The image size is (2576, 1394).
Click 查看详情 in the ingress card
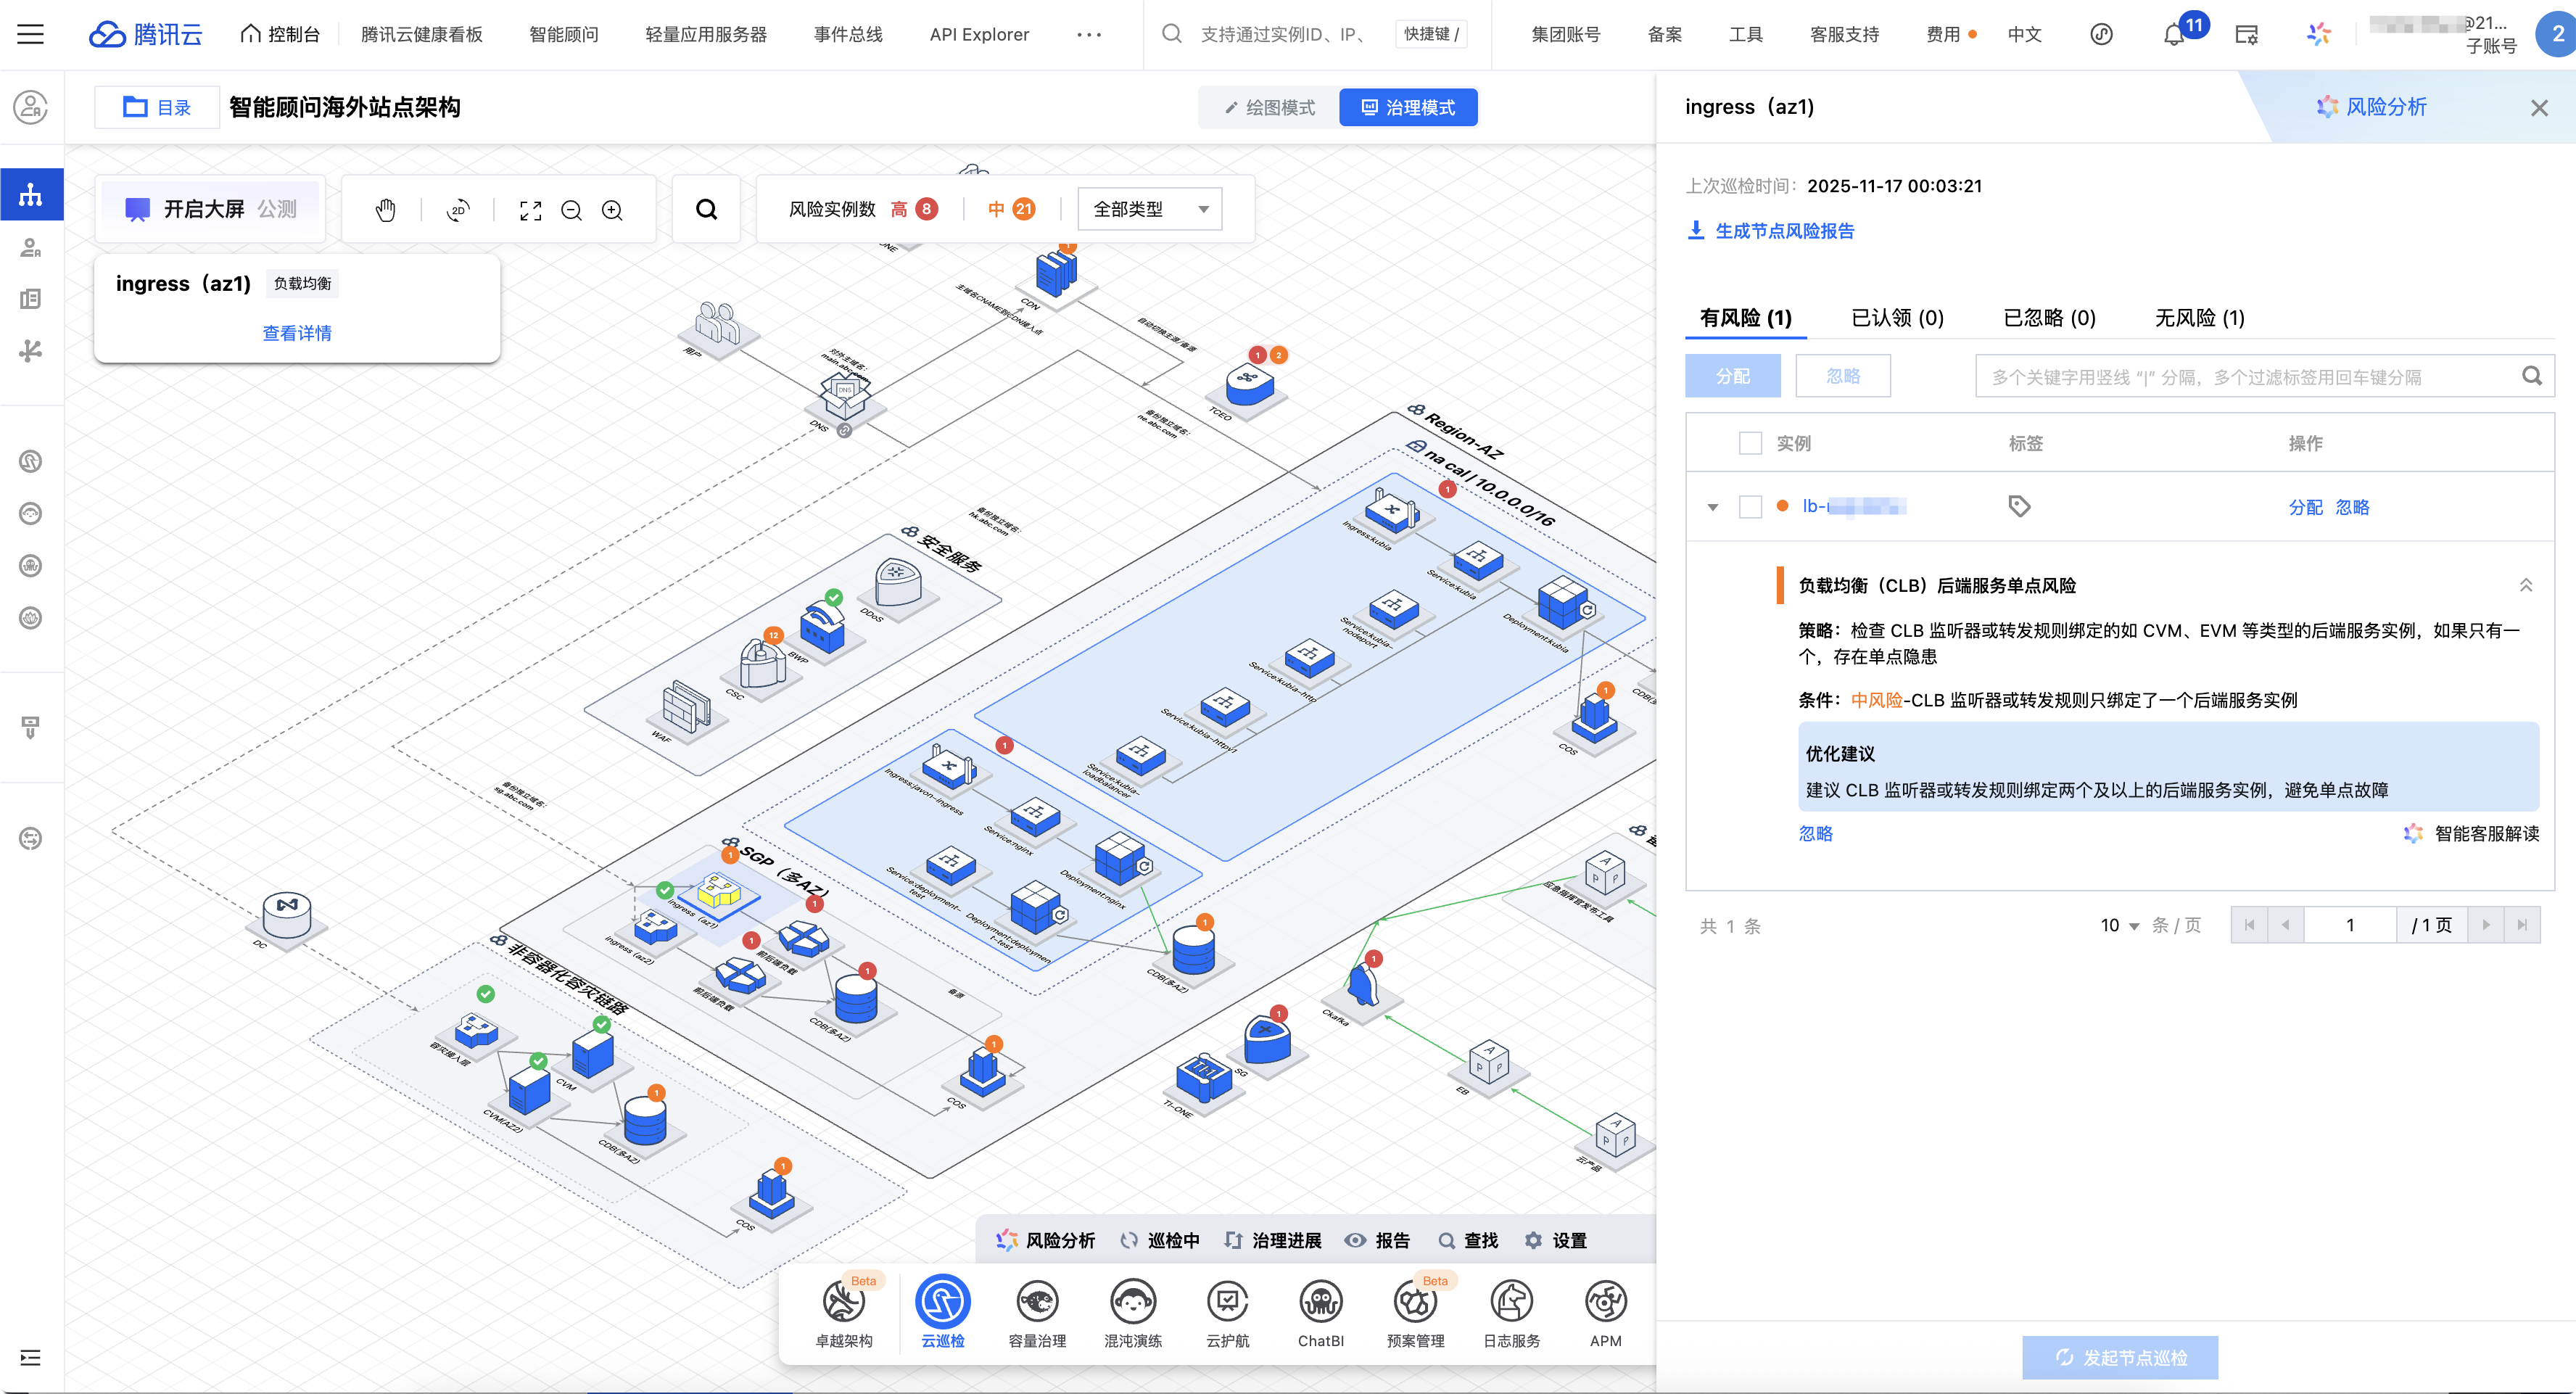[x=297, y=333]
